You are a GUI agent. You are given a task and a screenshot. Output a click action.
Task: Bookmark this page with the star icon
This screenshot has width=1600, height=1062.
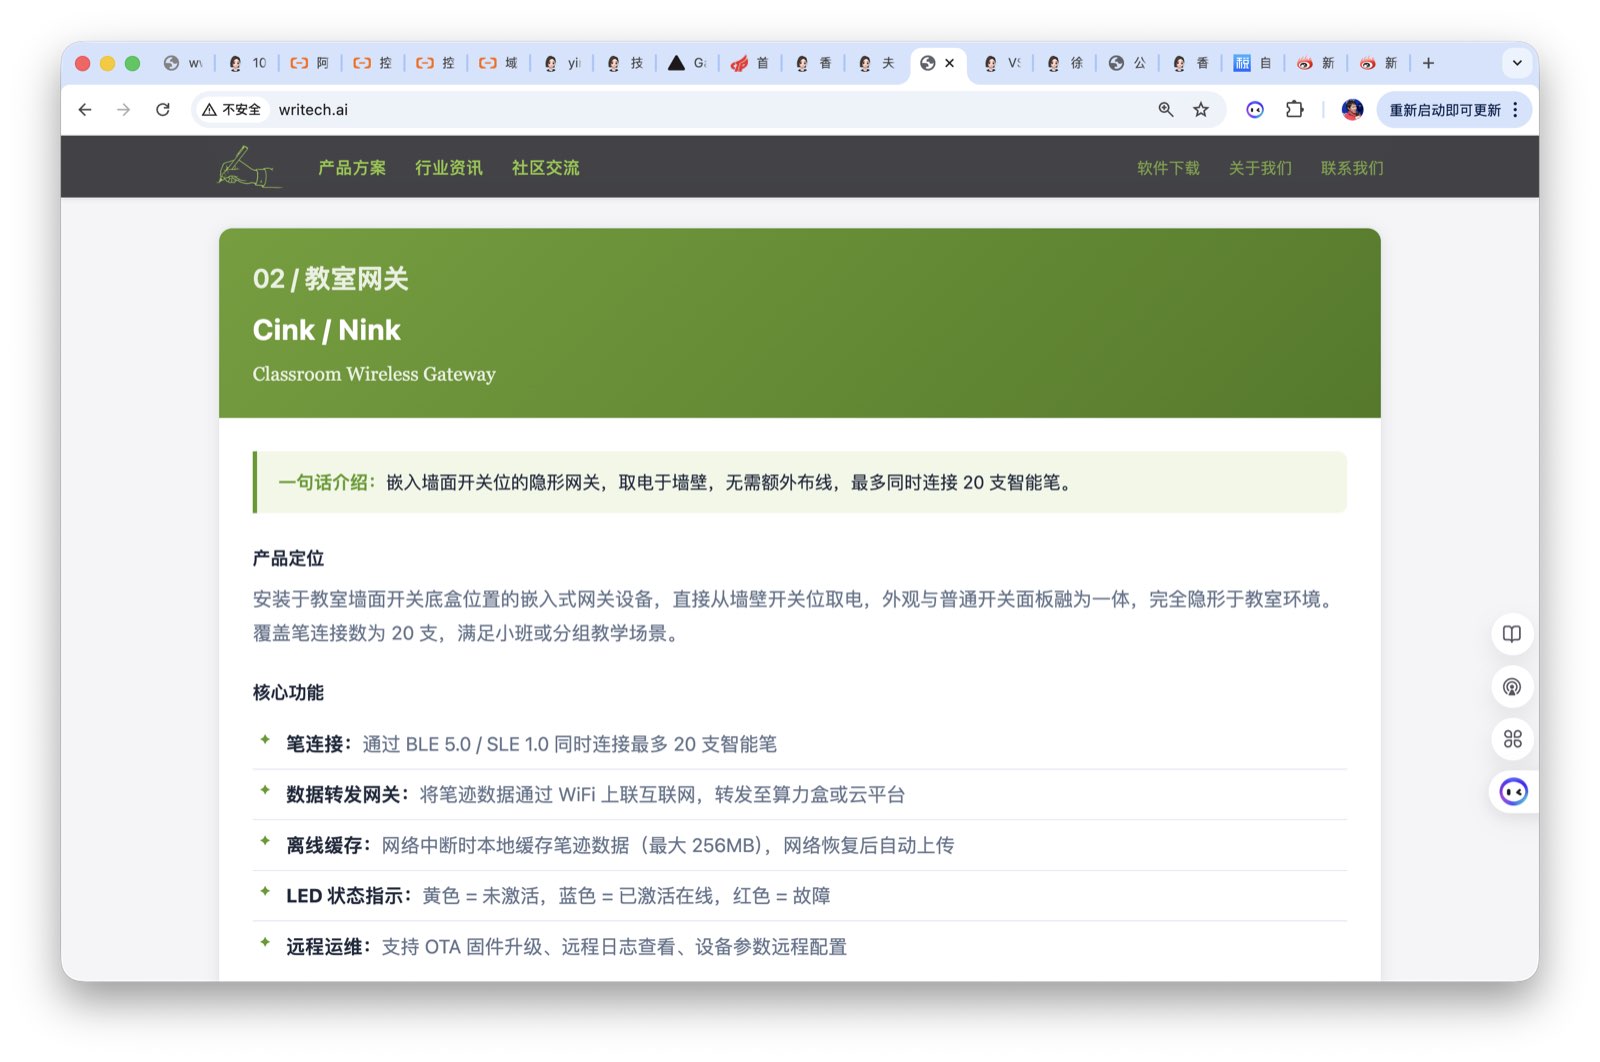pos(1201,110)
